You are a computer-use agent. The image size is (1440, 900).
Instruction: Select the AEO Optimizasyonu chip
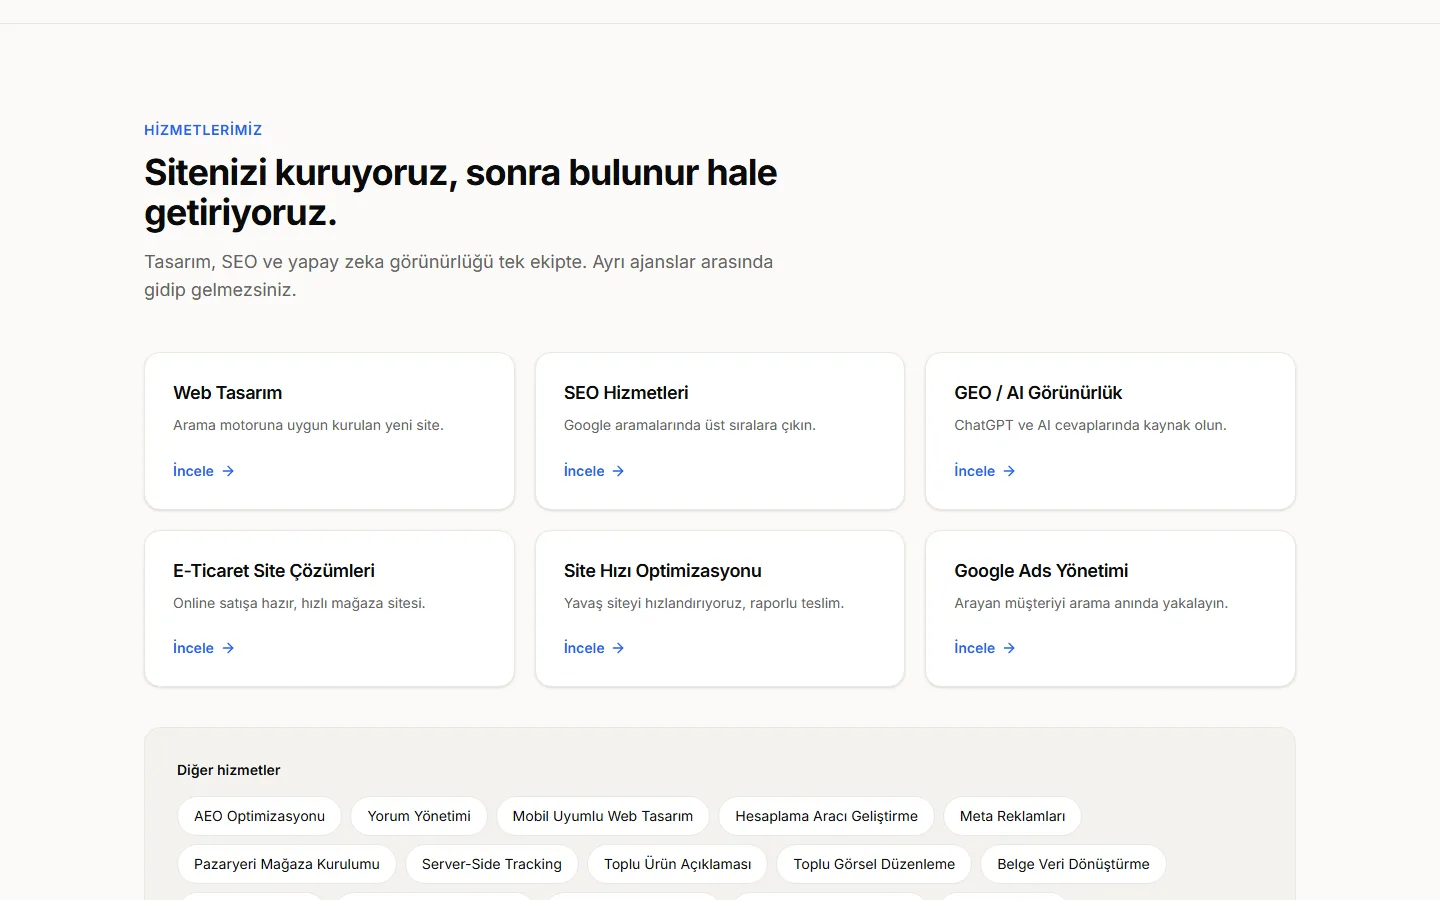[x=259, y=816]
